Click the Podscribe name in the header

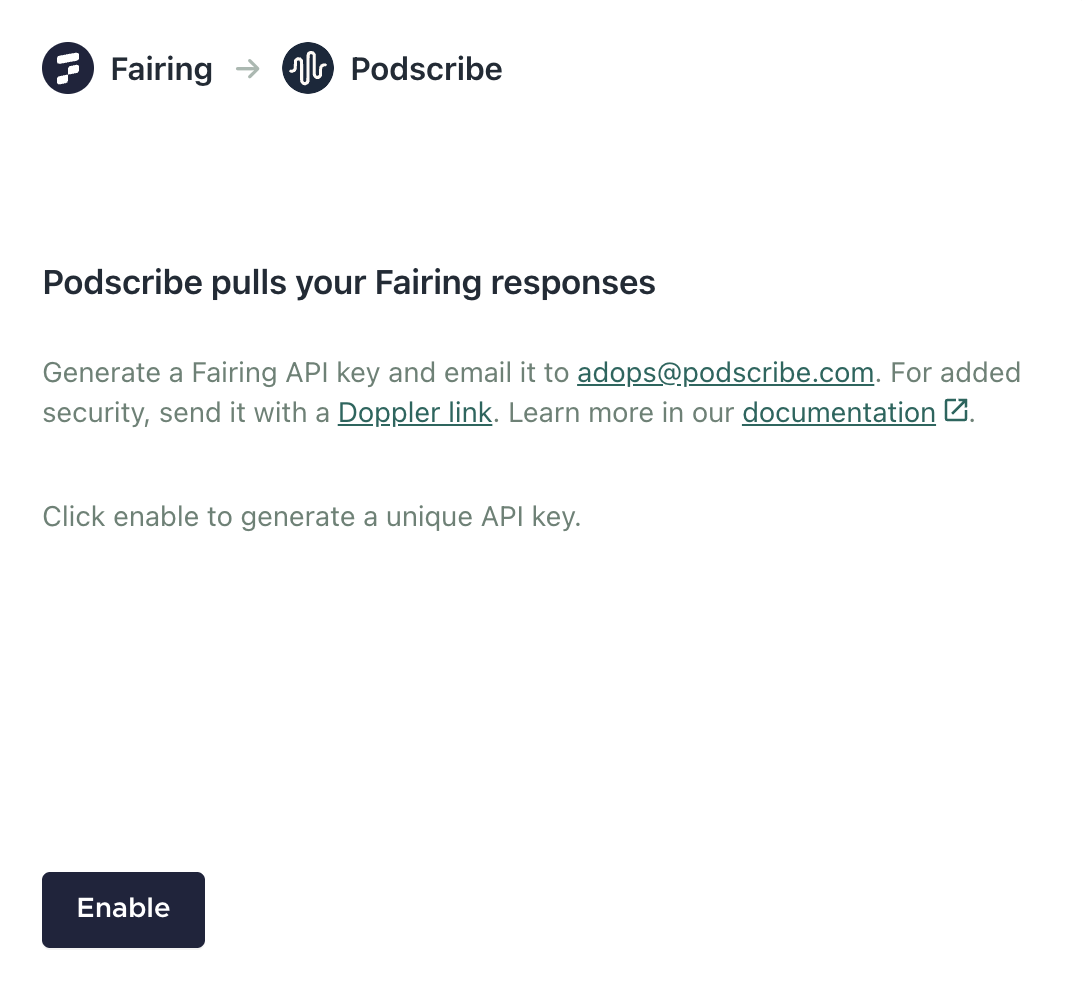click(x=426, y=69)
